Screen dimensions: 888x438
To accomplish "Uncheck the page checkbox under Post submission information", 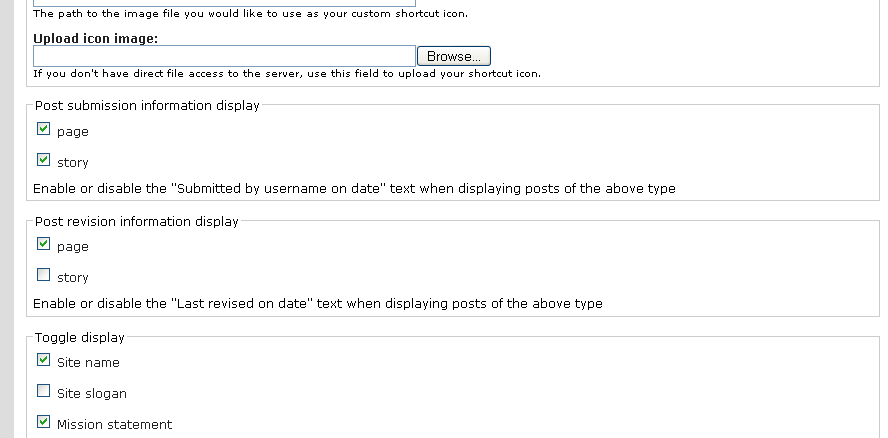I will (43, 129).
